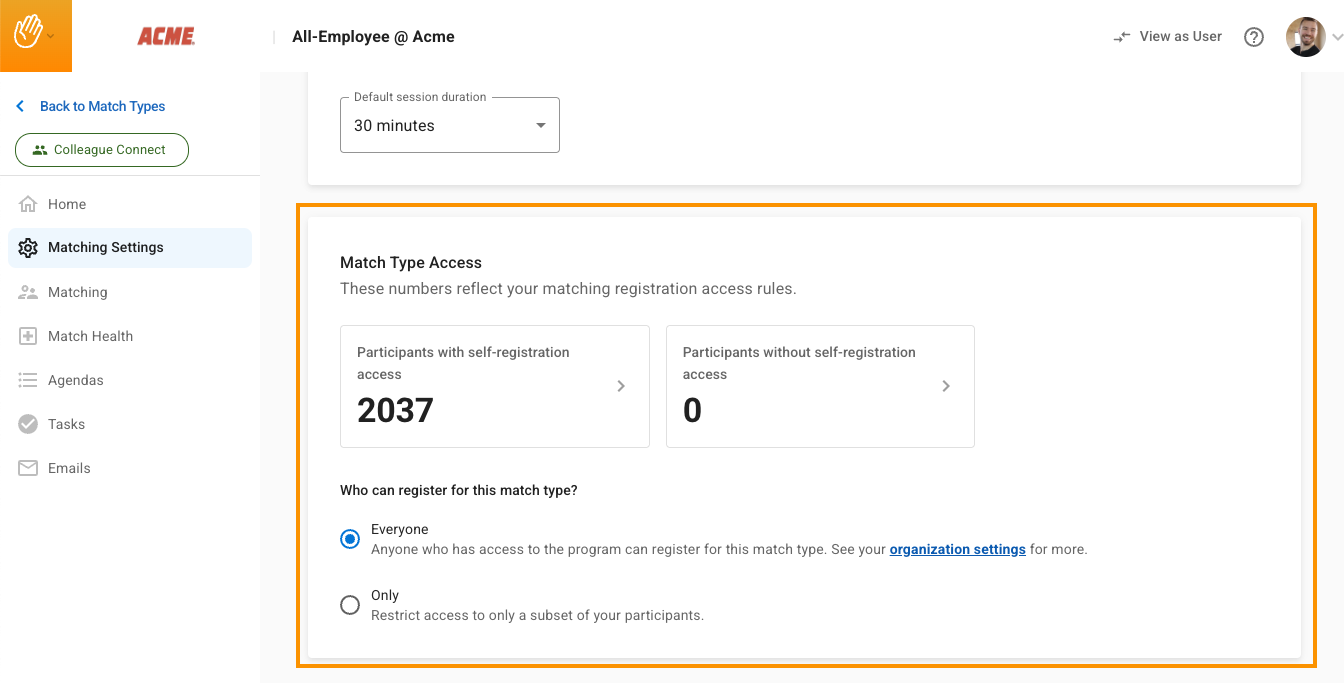Select the Only radio button

[x=350, y=605]
